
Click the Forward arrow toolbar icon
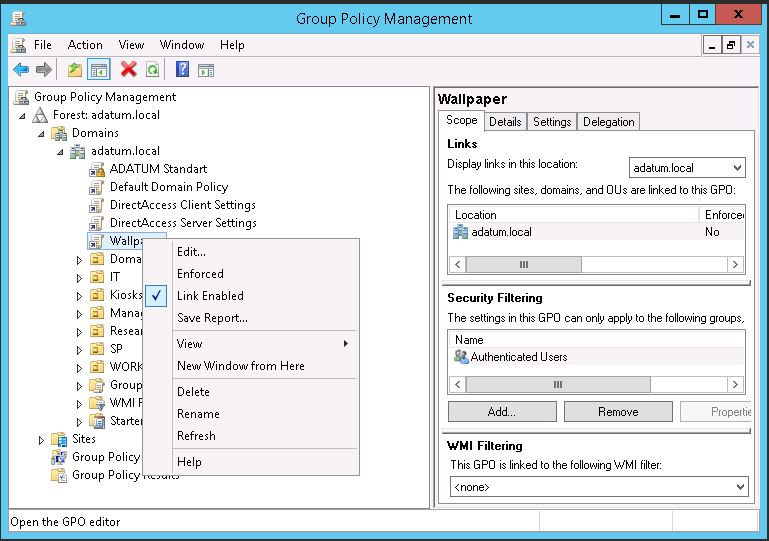click(44, 70)
